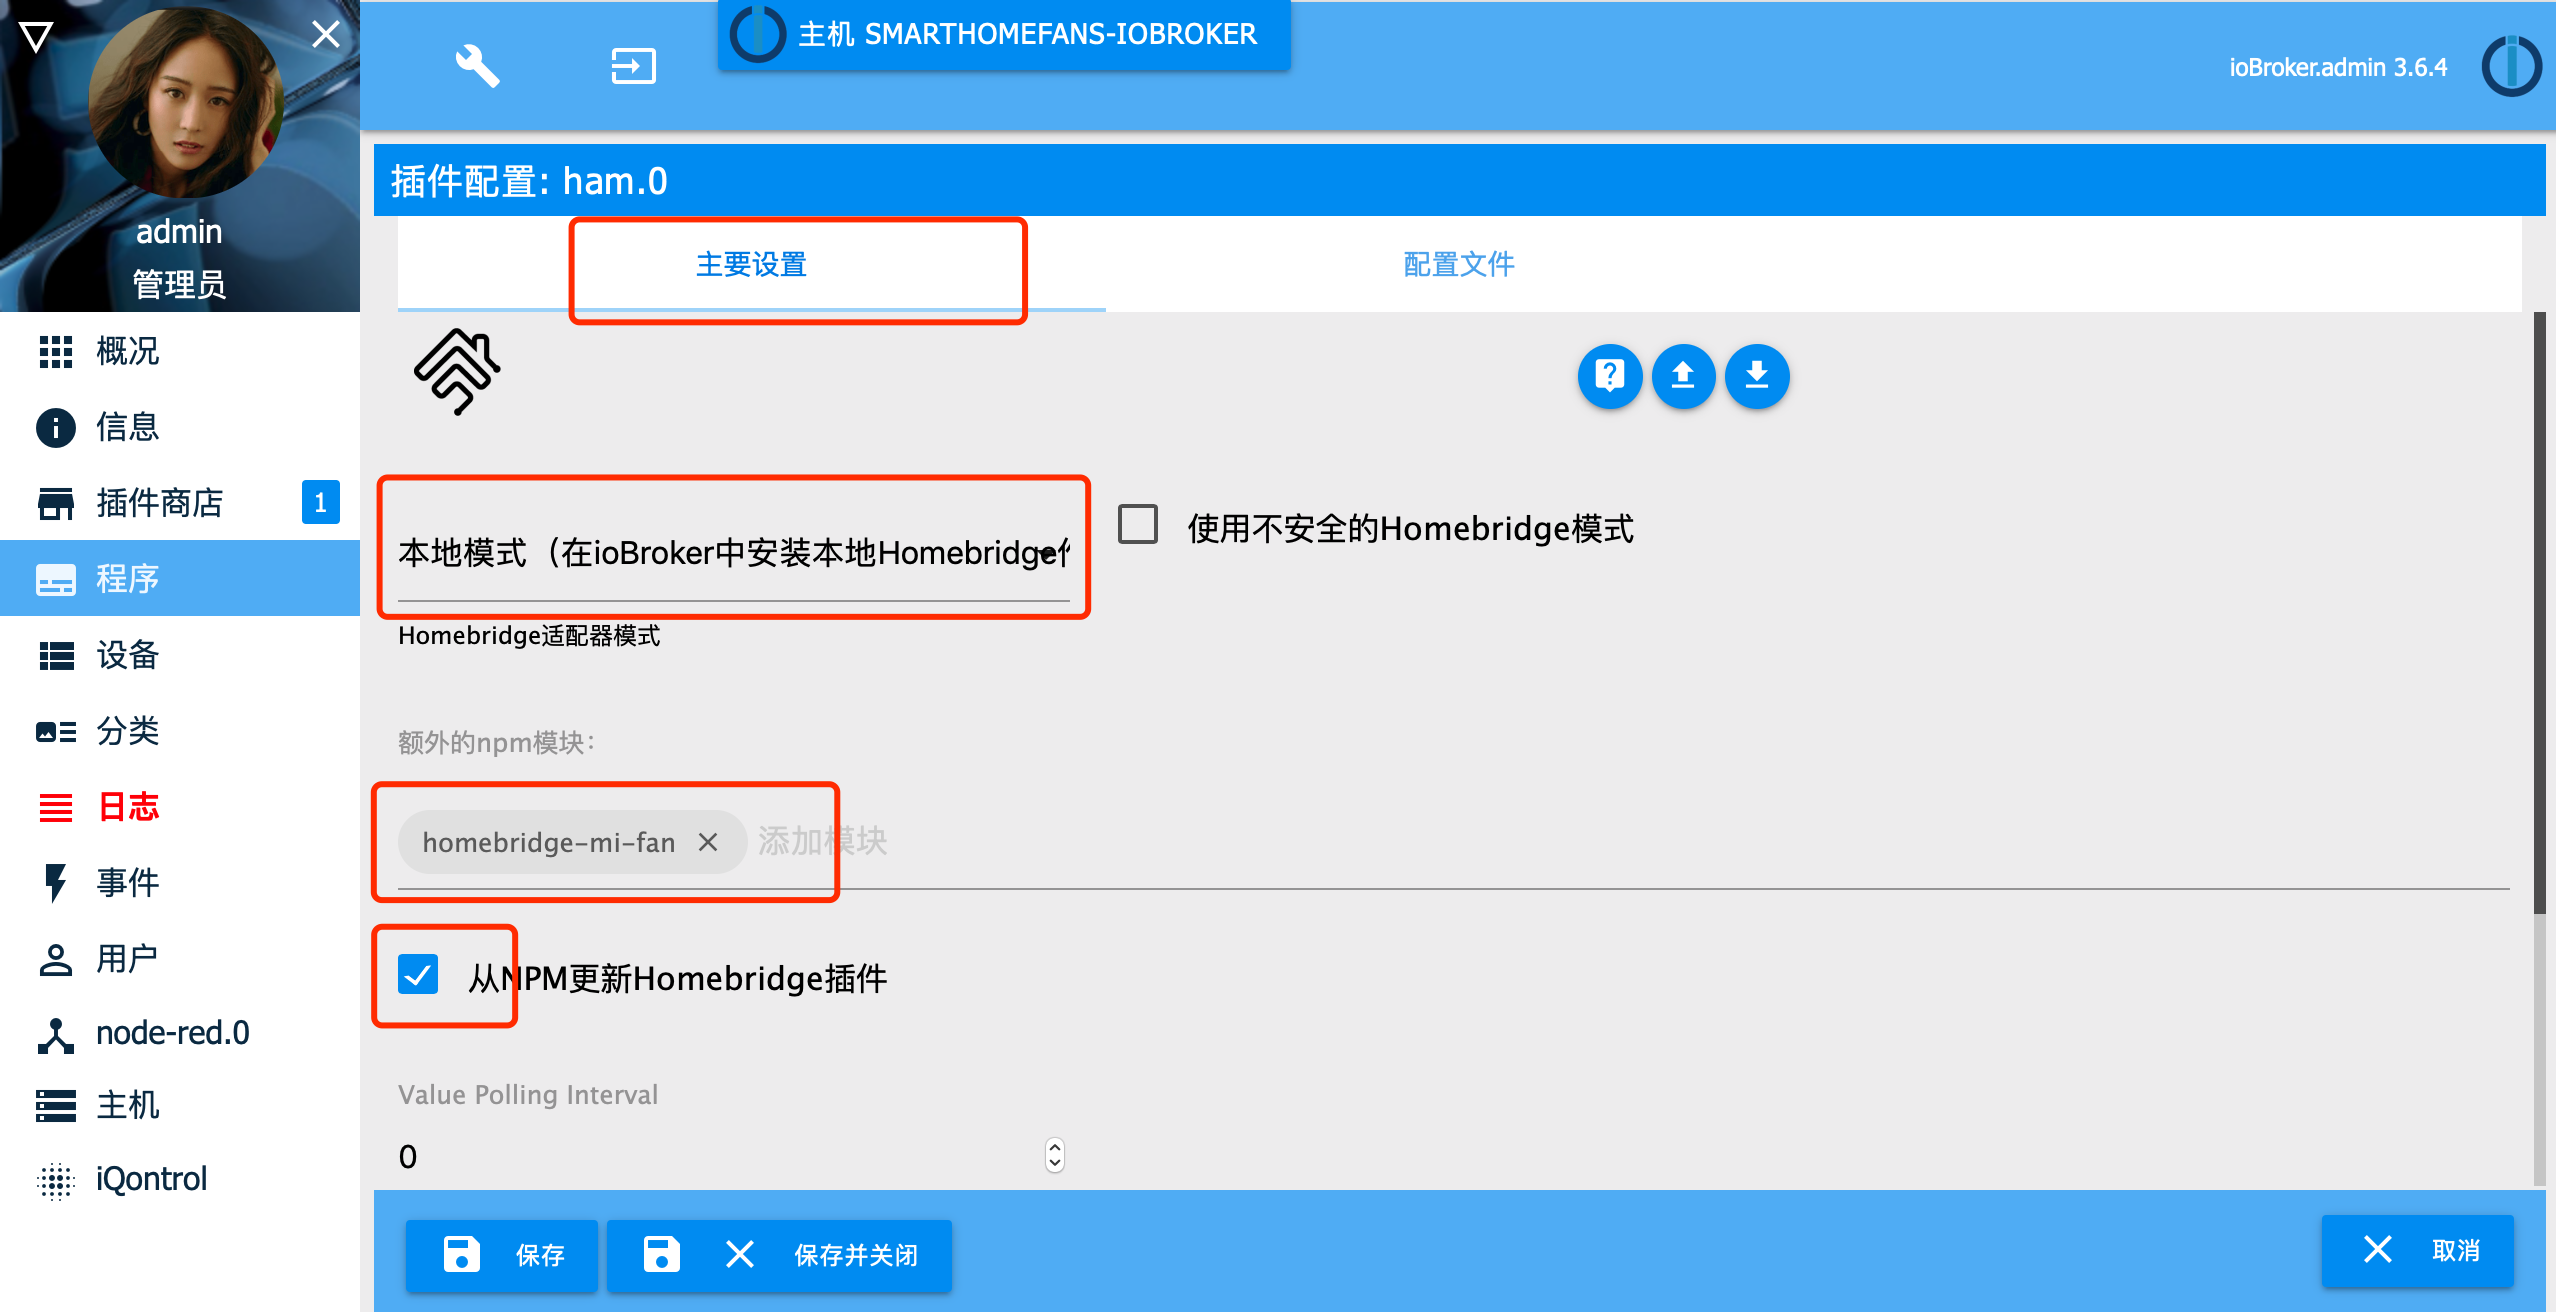Image resolution: width=2556 pixels, height=1312 pixels.
Task: Switch to the 配置文件 tab
Action: 1459,265
